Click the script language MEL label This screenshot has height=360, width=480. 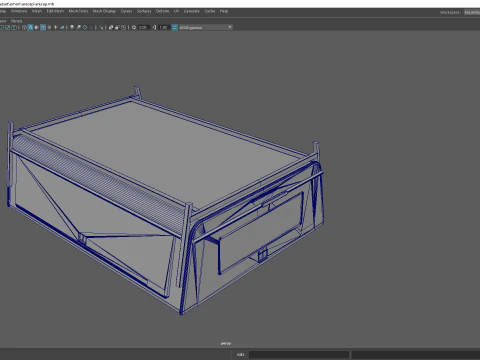point(240,354)
